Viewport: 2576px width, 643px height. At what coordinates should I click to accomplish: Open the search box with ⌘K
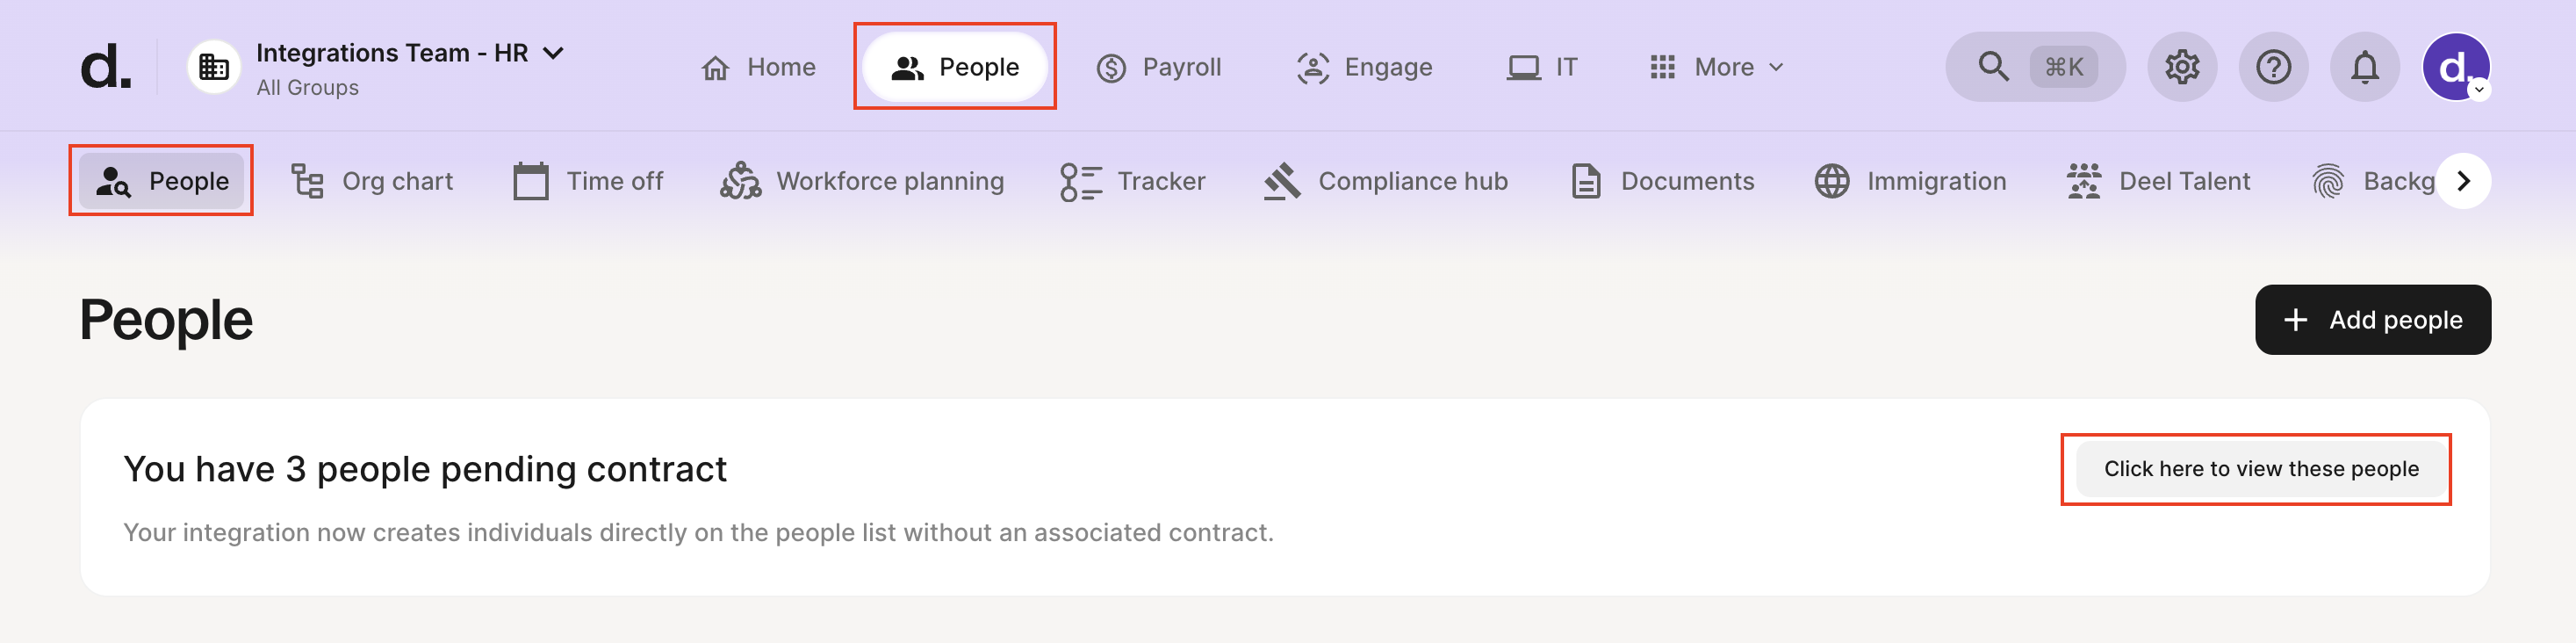pyautogui.click(x=2034, y=67)
